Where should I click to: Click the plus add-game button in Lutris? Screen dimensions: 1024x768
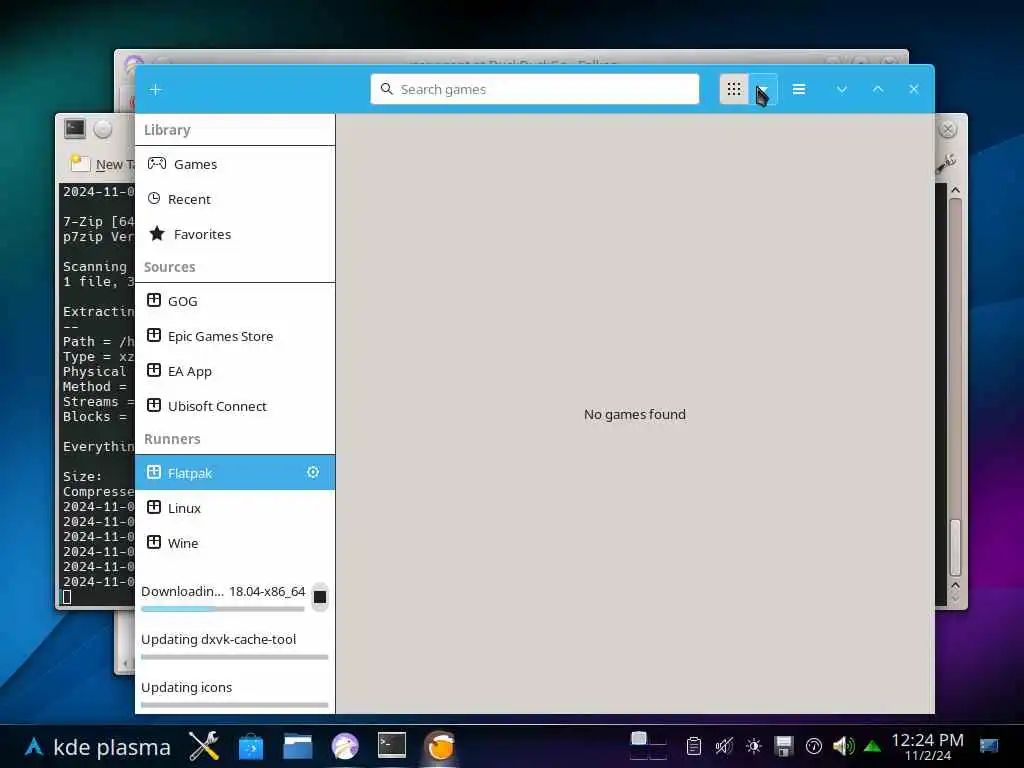point(155,89)
